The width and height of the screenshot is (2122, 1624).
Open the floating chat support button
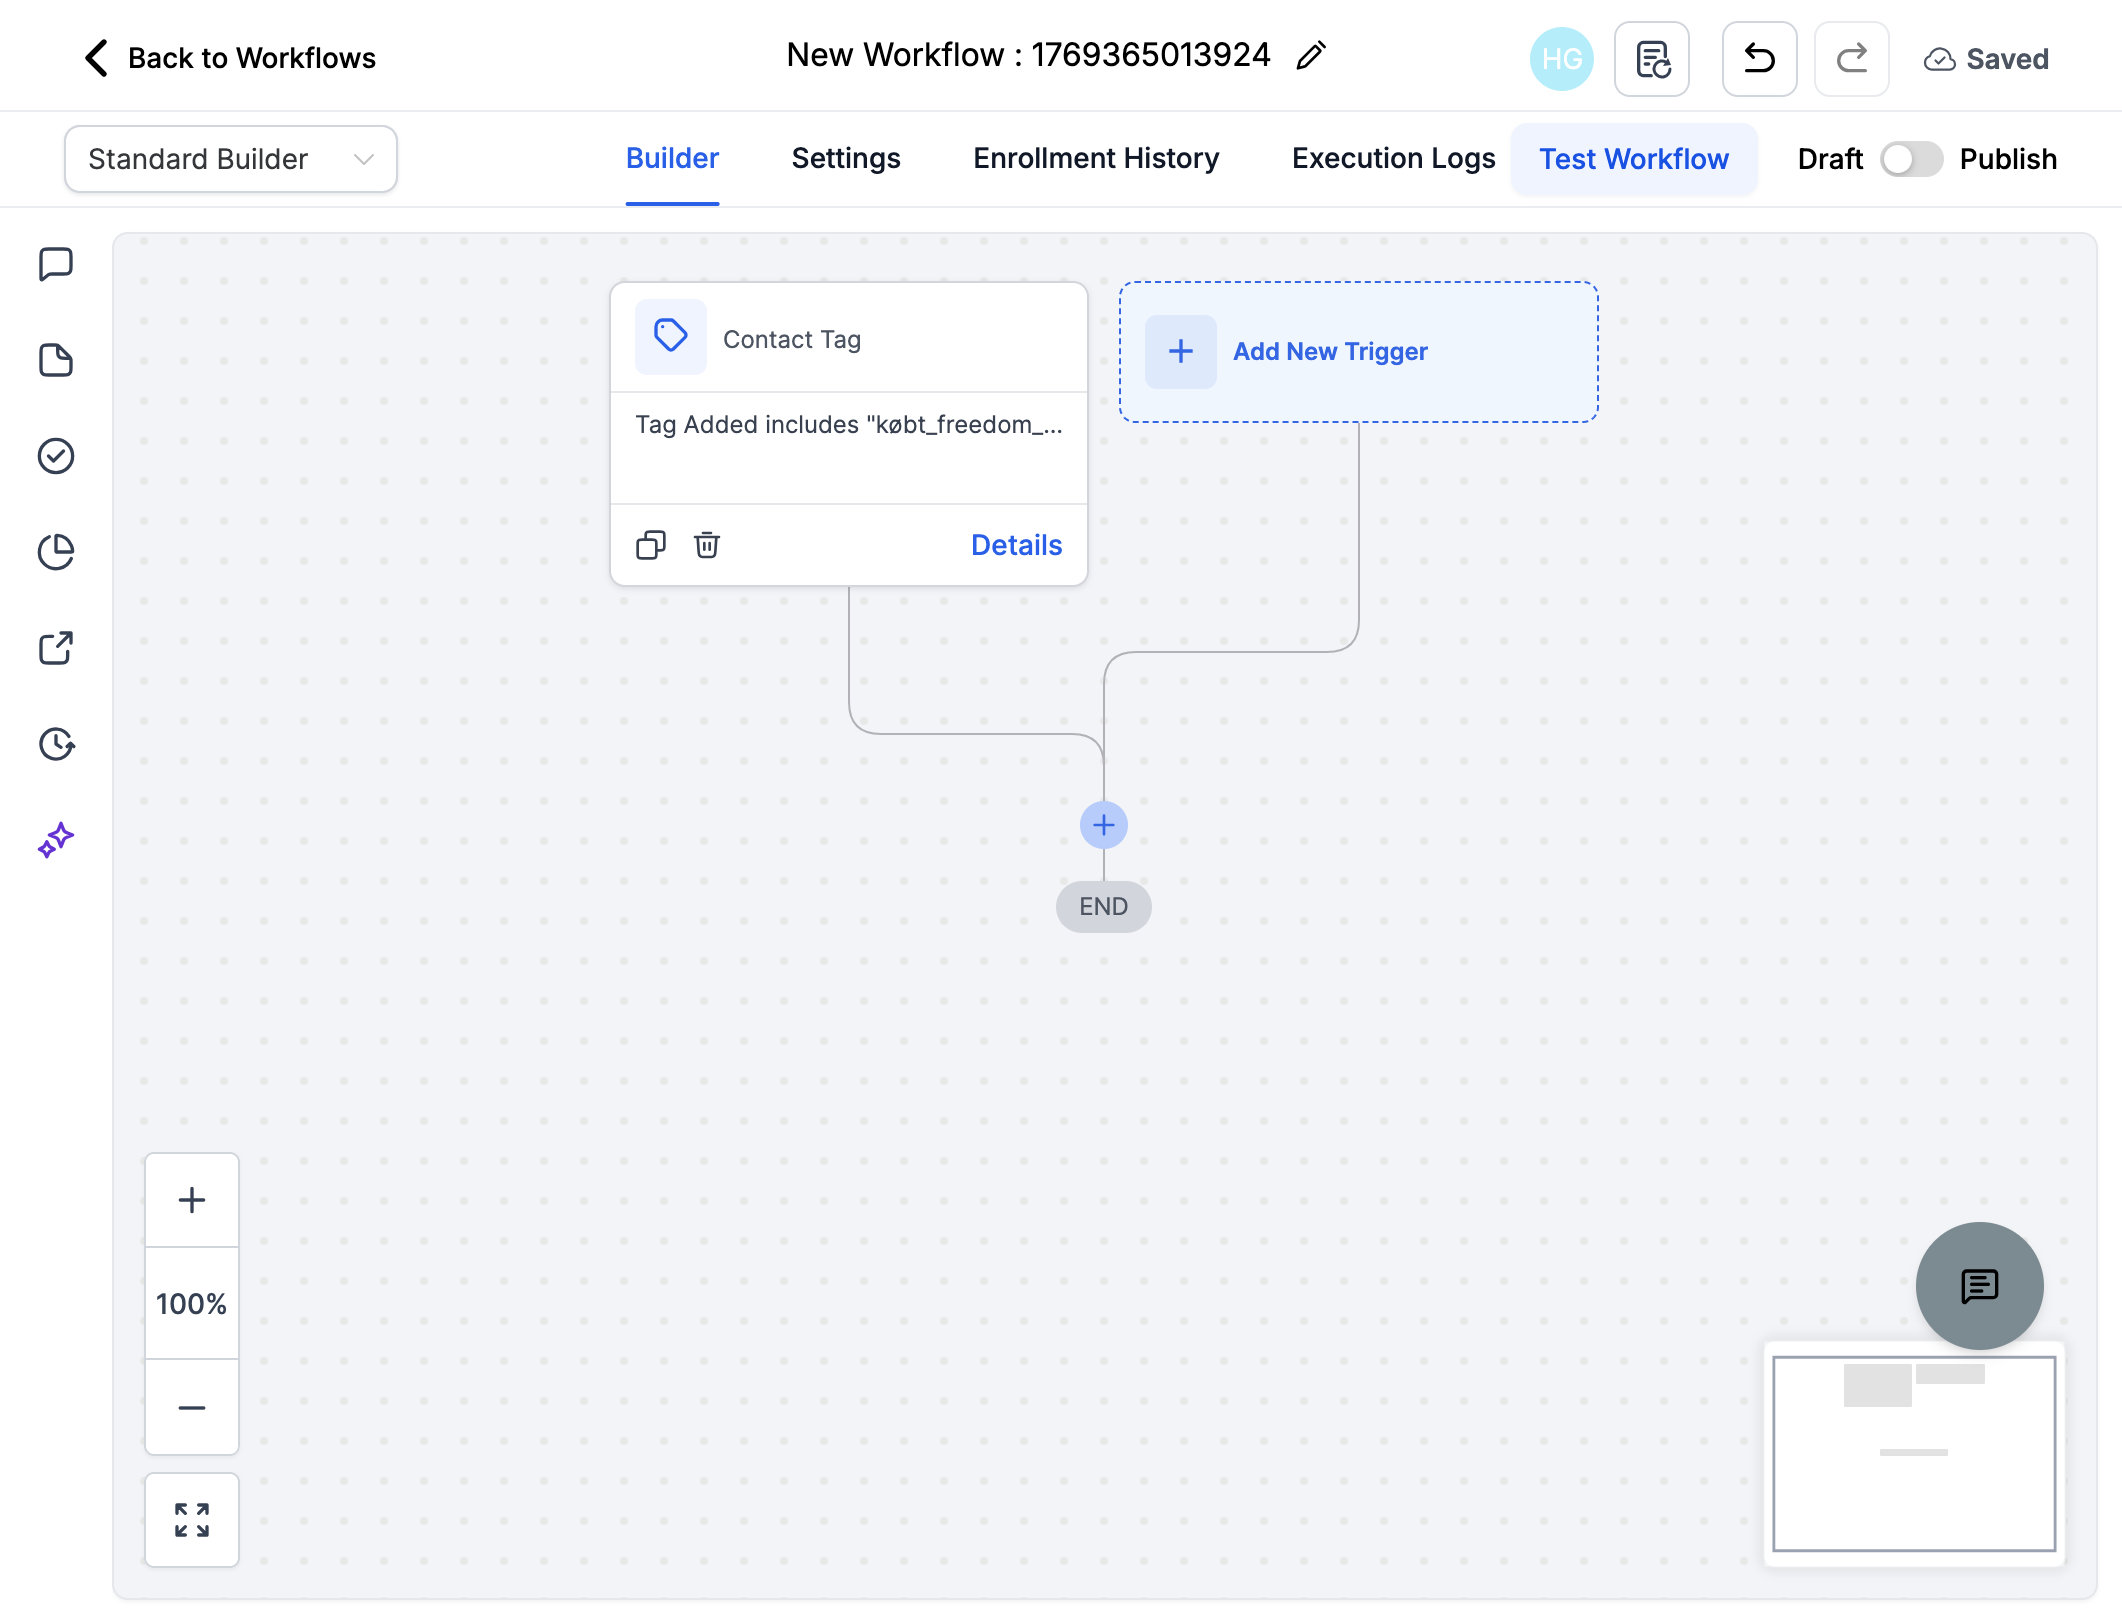tap(1979, 1286)
